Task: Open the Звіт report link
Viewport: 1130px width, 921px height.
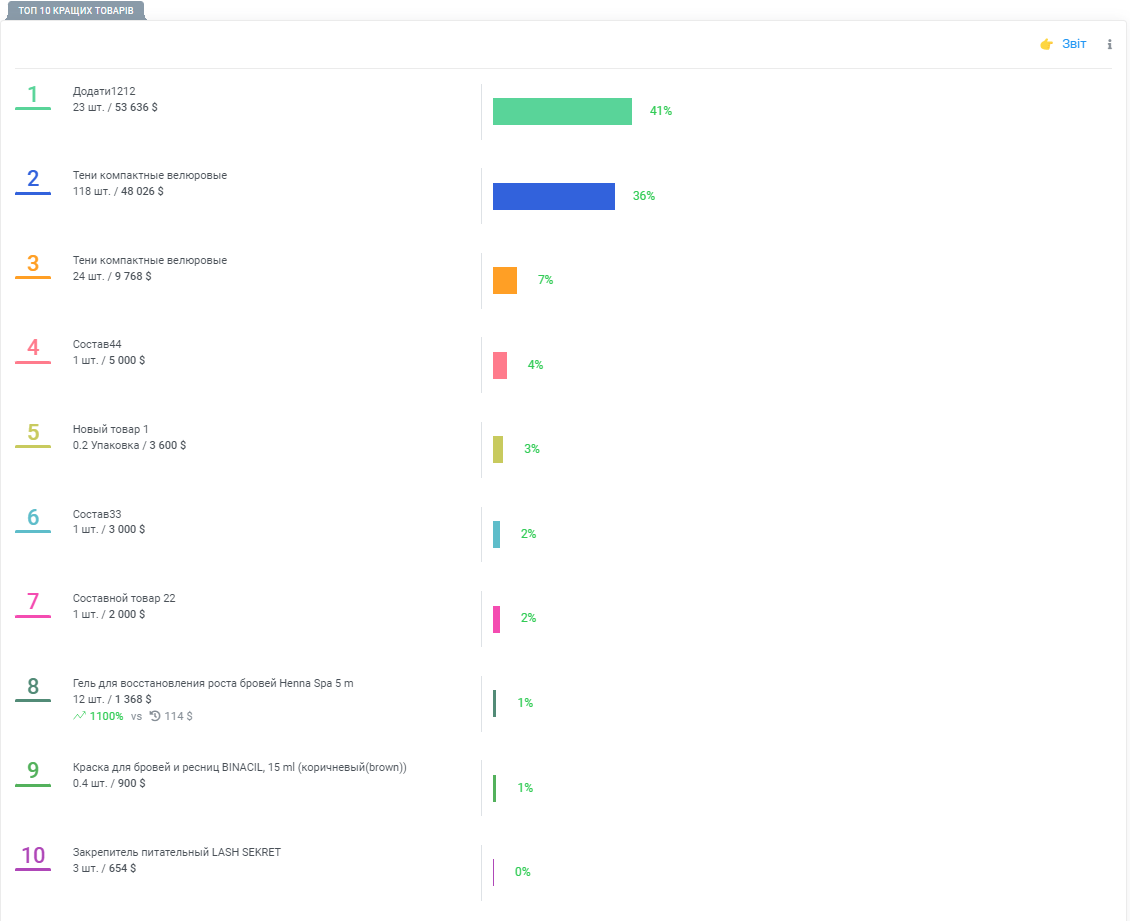Action: [x=1073, y=44]
